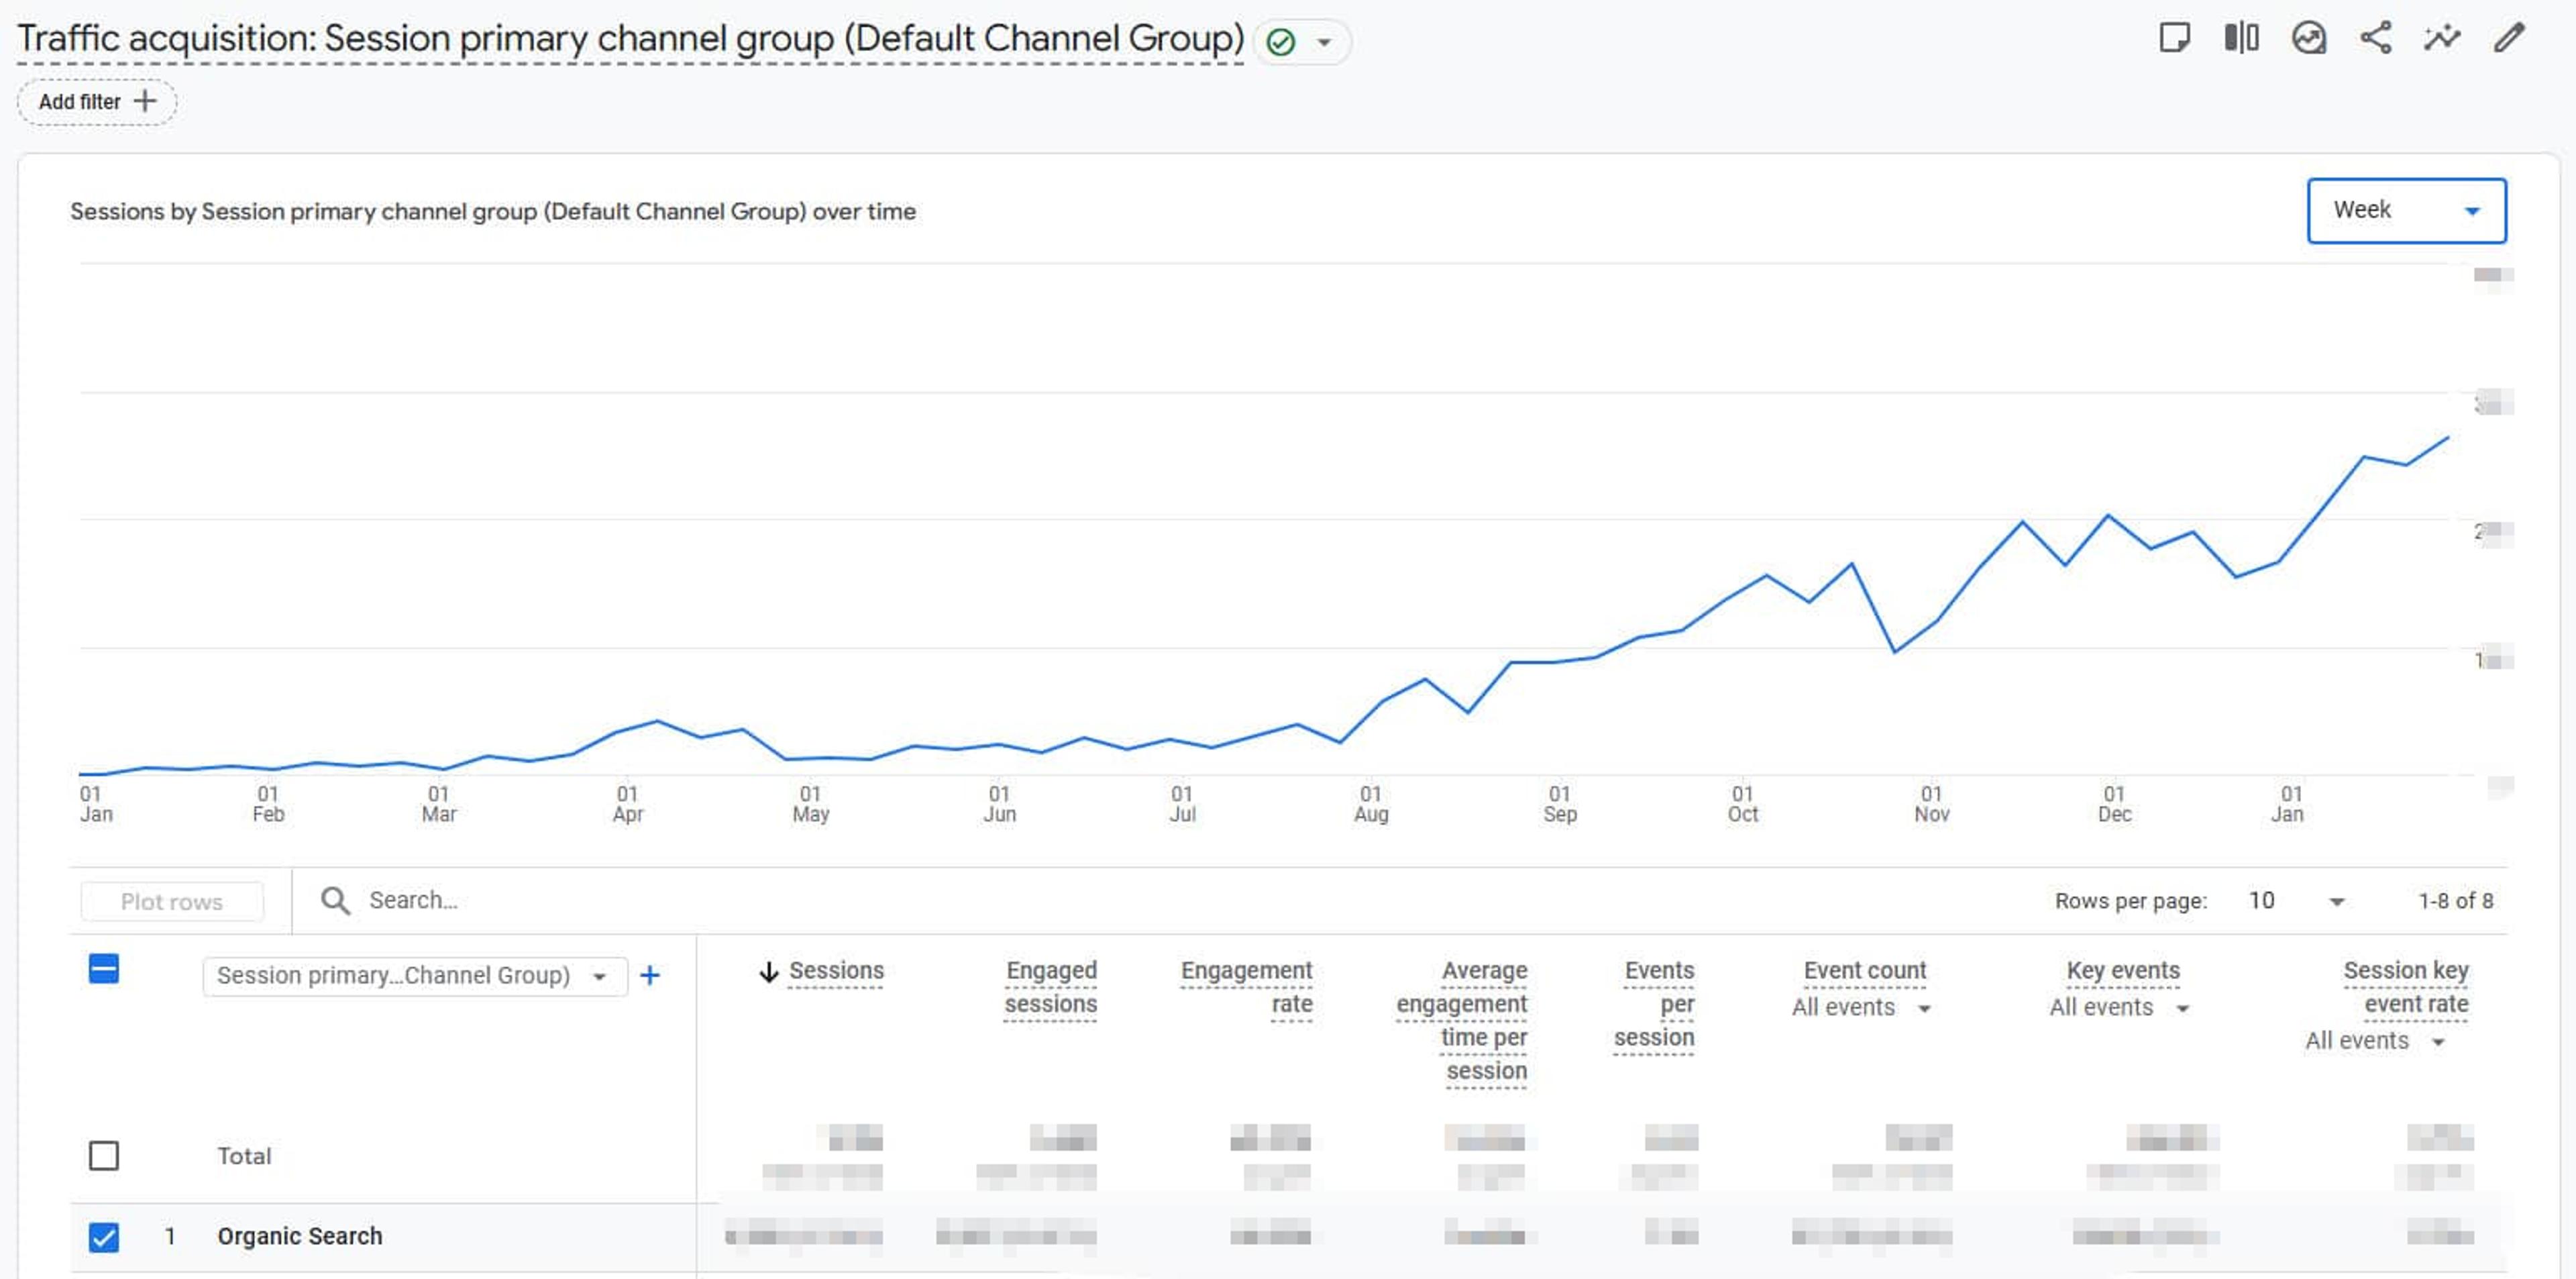2576x1279 pixels.
Task: Share this report
Action: tap(2376, 39)
